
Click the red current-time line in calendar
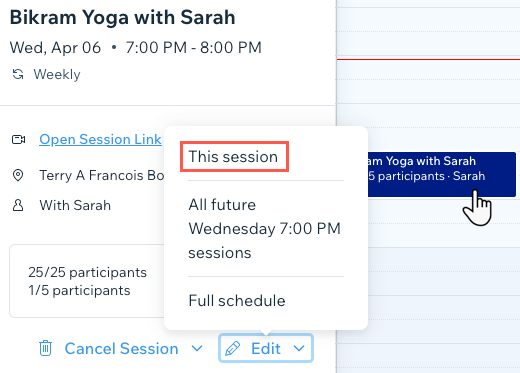pos(428,59)
